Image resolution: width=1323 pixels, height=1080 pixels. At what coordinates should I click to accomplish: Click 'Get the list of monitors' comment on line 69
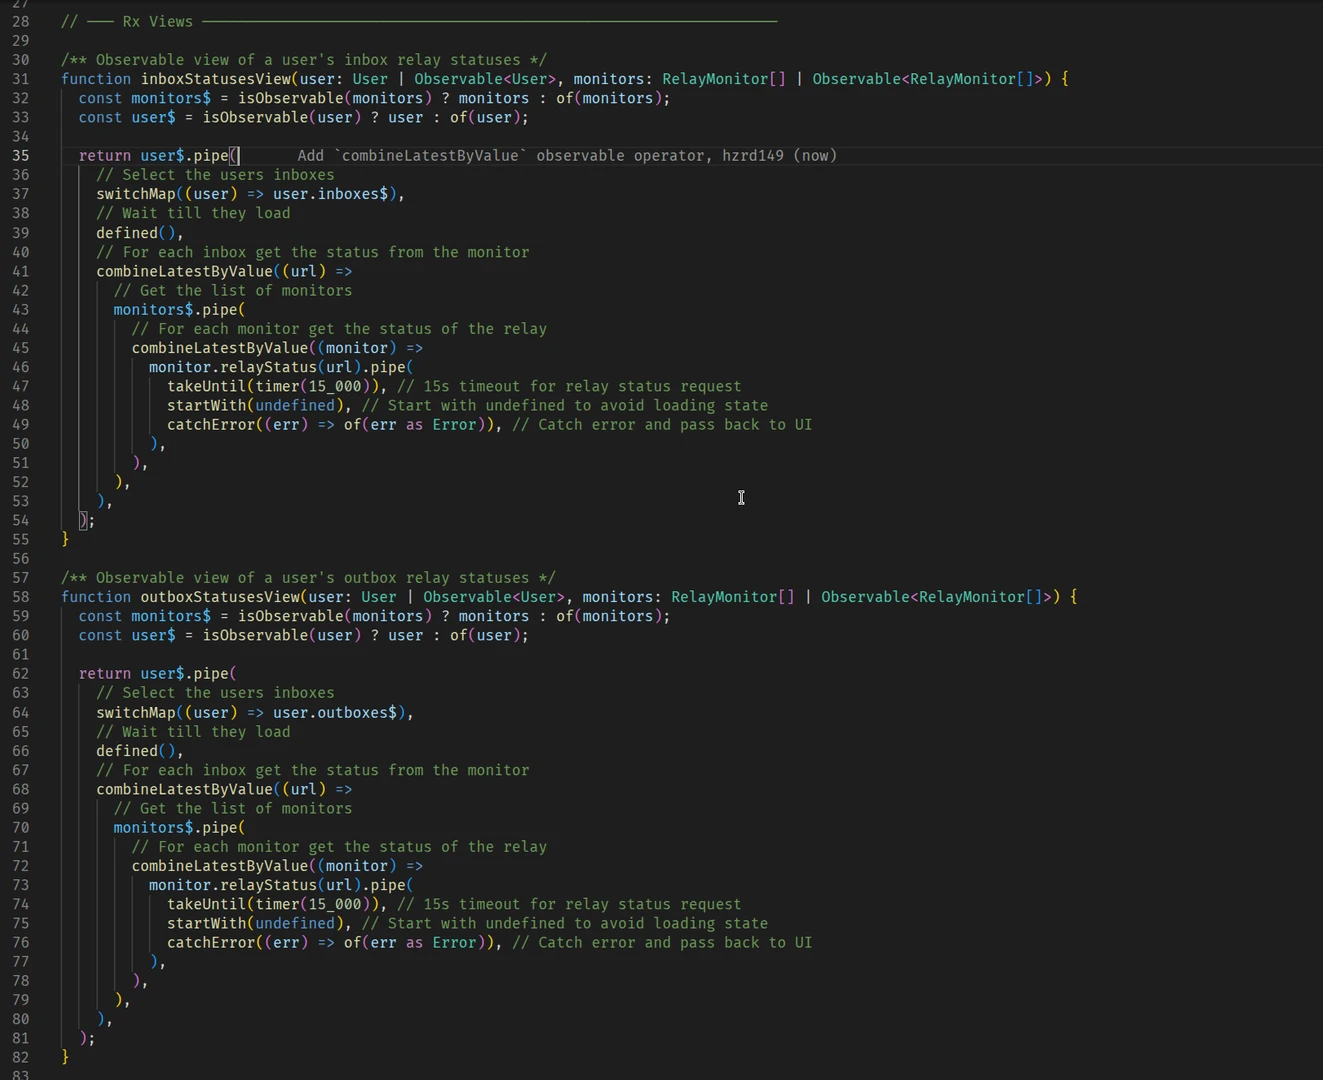232,809
